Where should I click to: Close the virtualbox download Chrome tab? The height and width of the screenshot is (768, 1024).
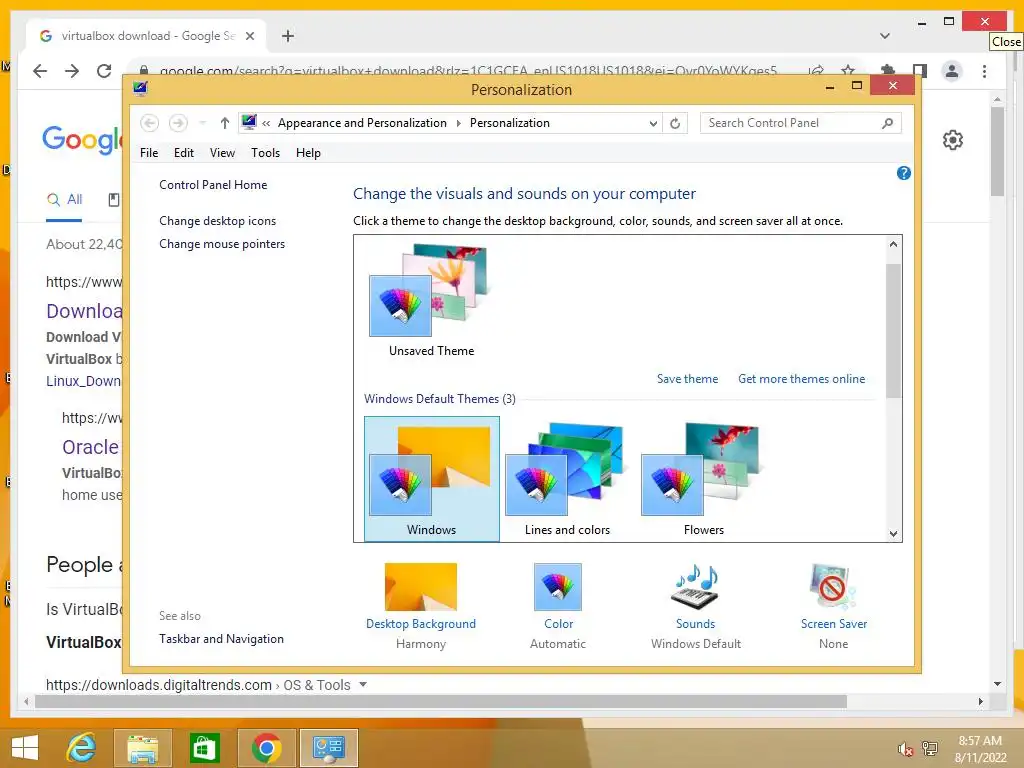[249, 36]
